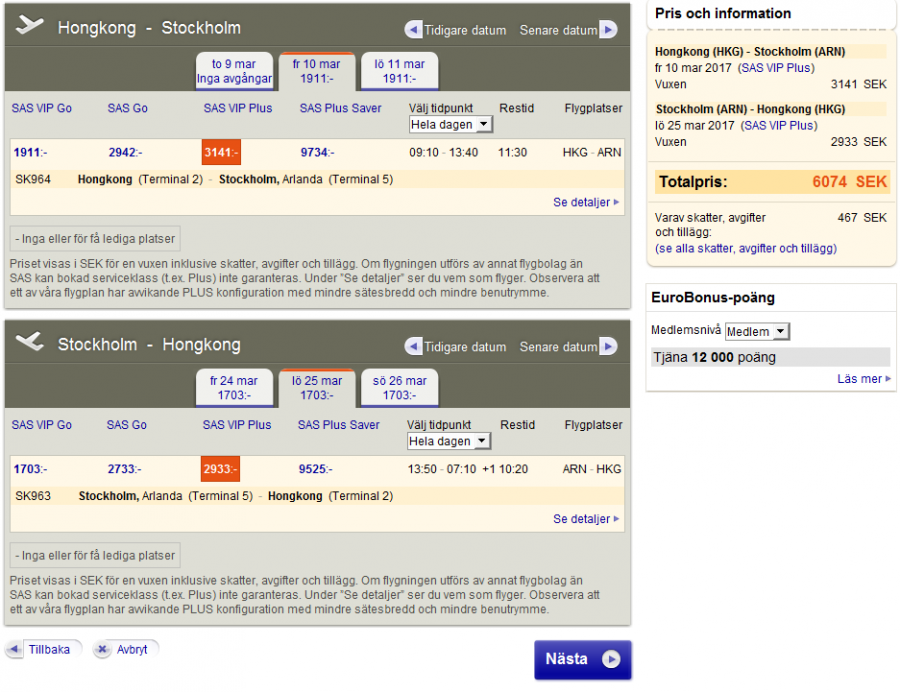Open the se alla skatter, avgifter link
The width and height of the screenshot is (900, 692).
point(745,248)
